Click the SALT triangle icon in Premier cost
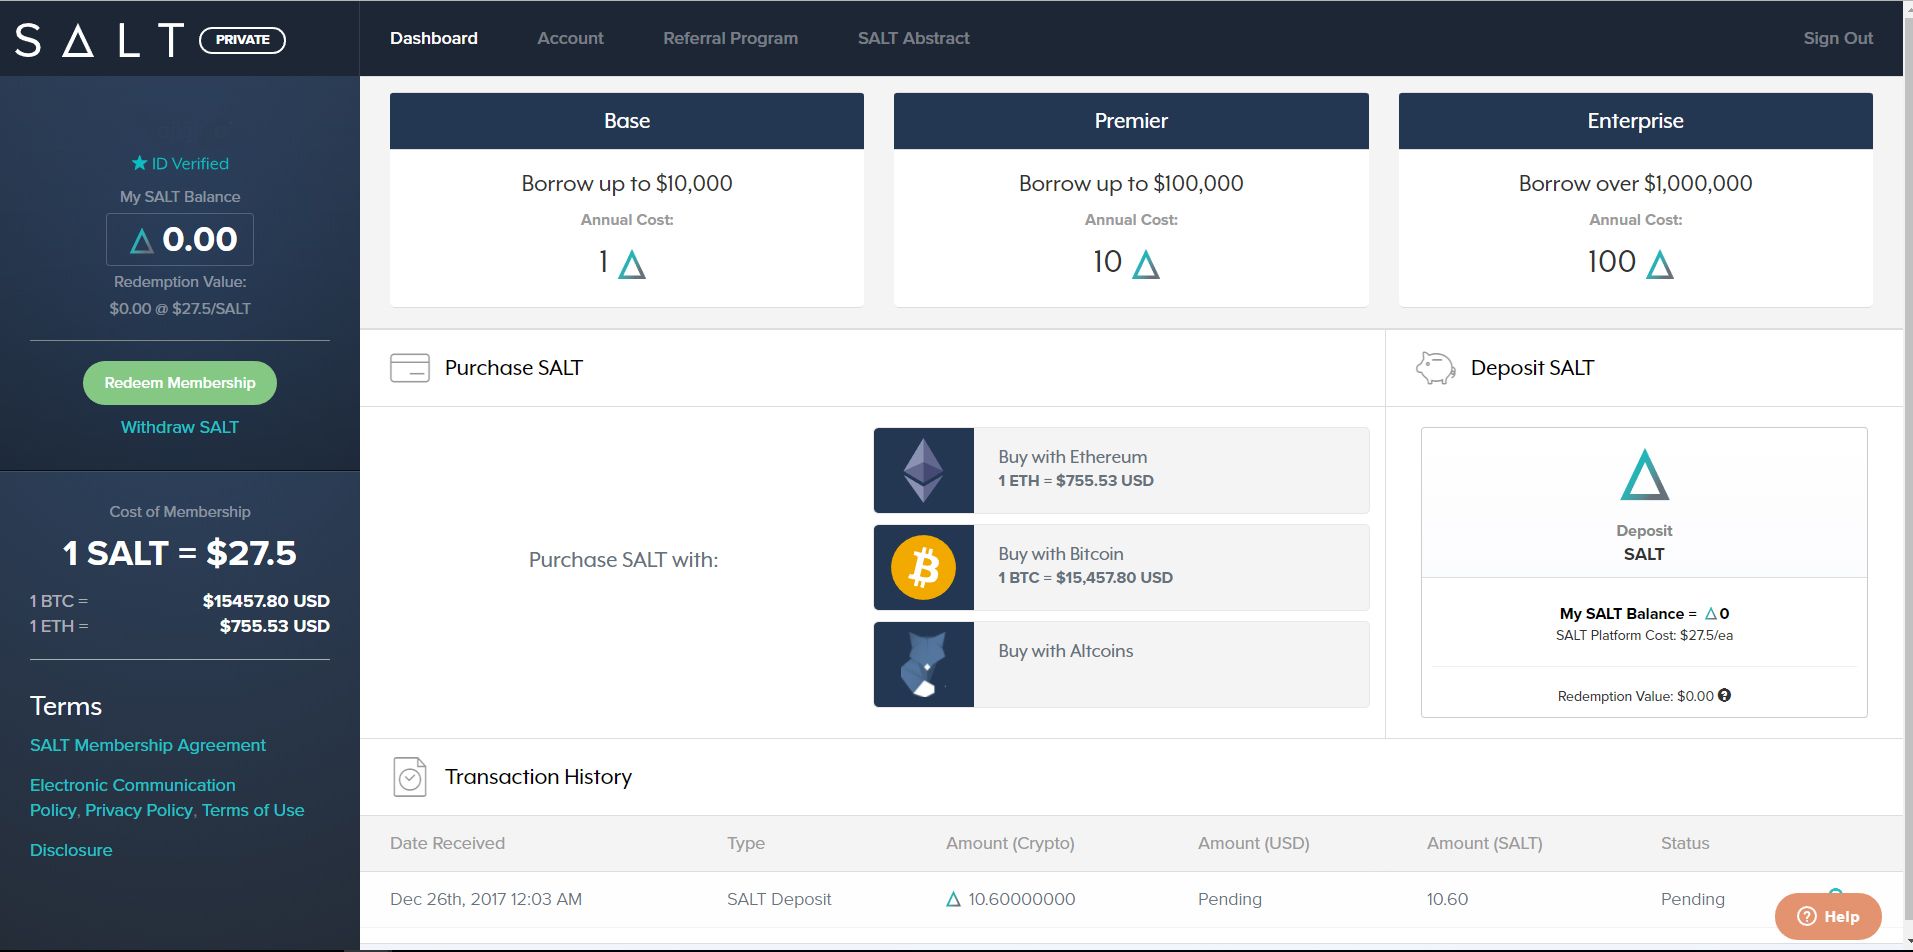This screenshot has width=1913, height=952. (1146, 265)
